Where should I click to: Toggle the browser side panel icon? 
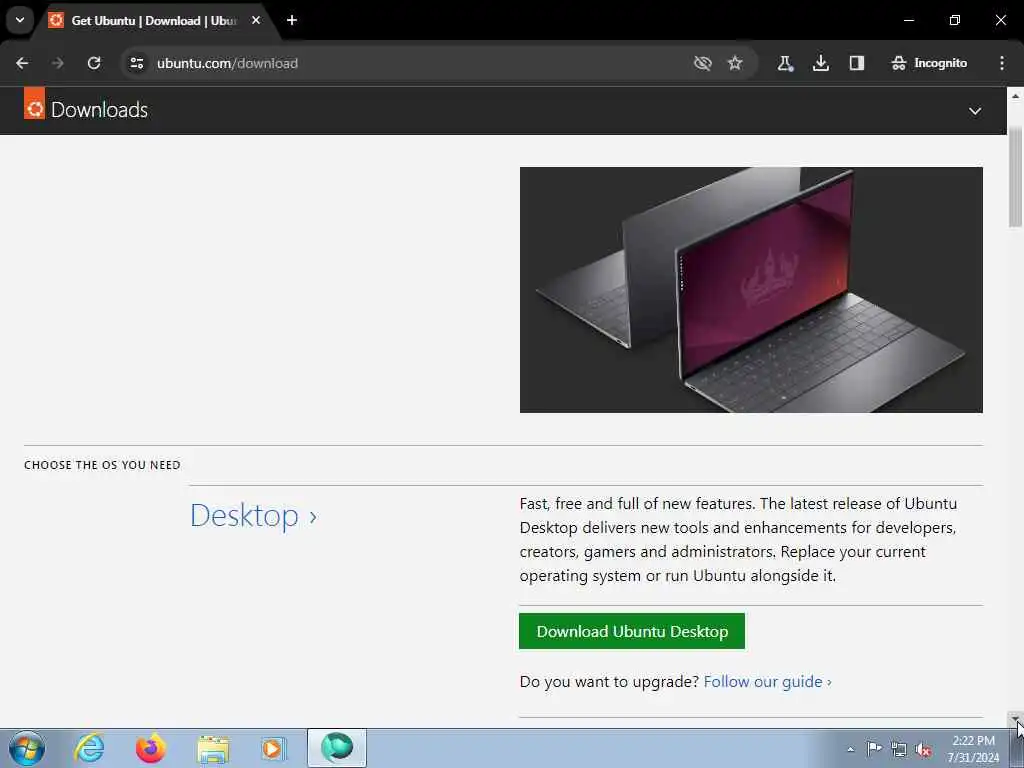coord(857,63)
